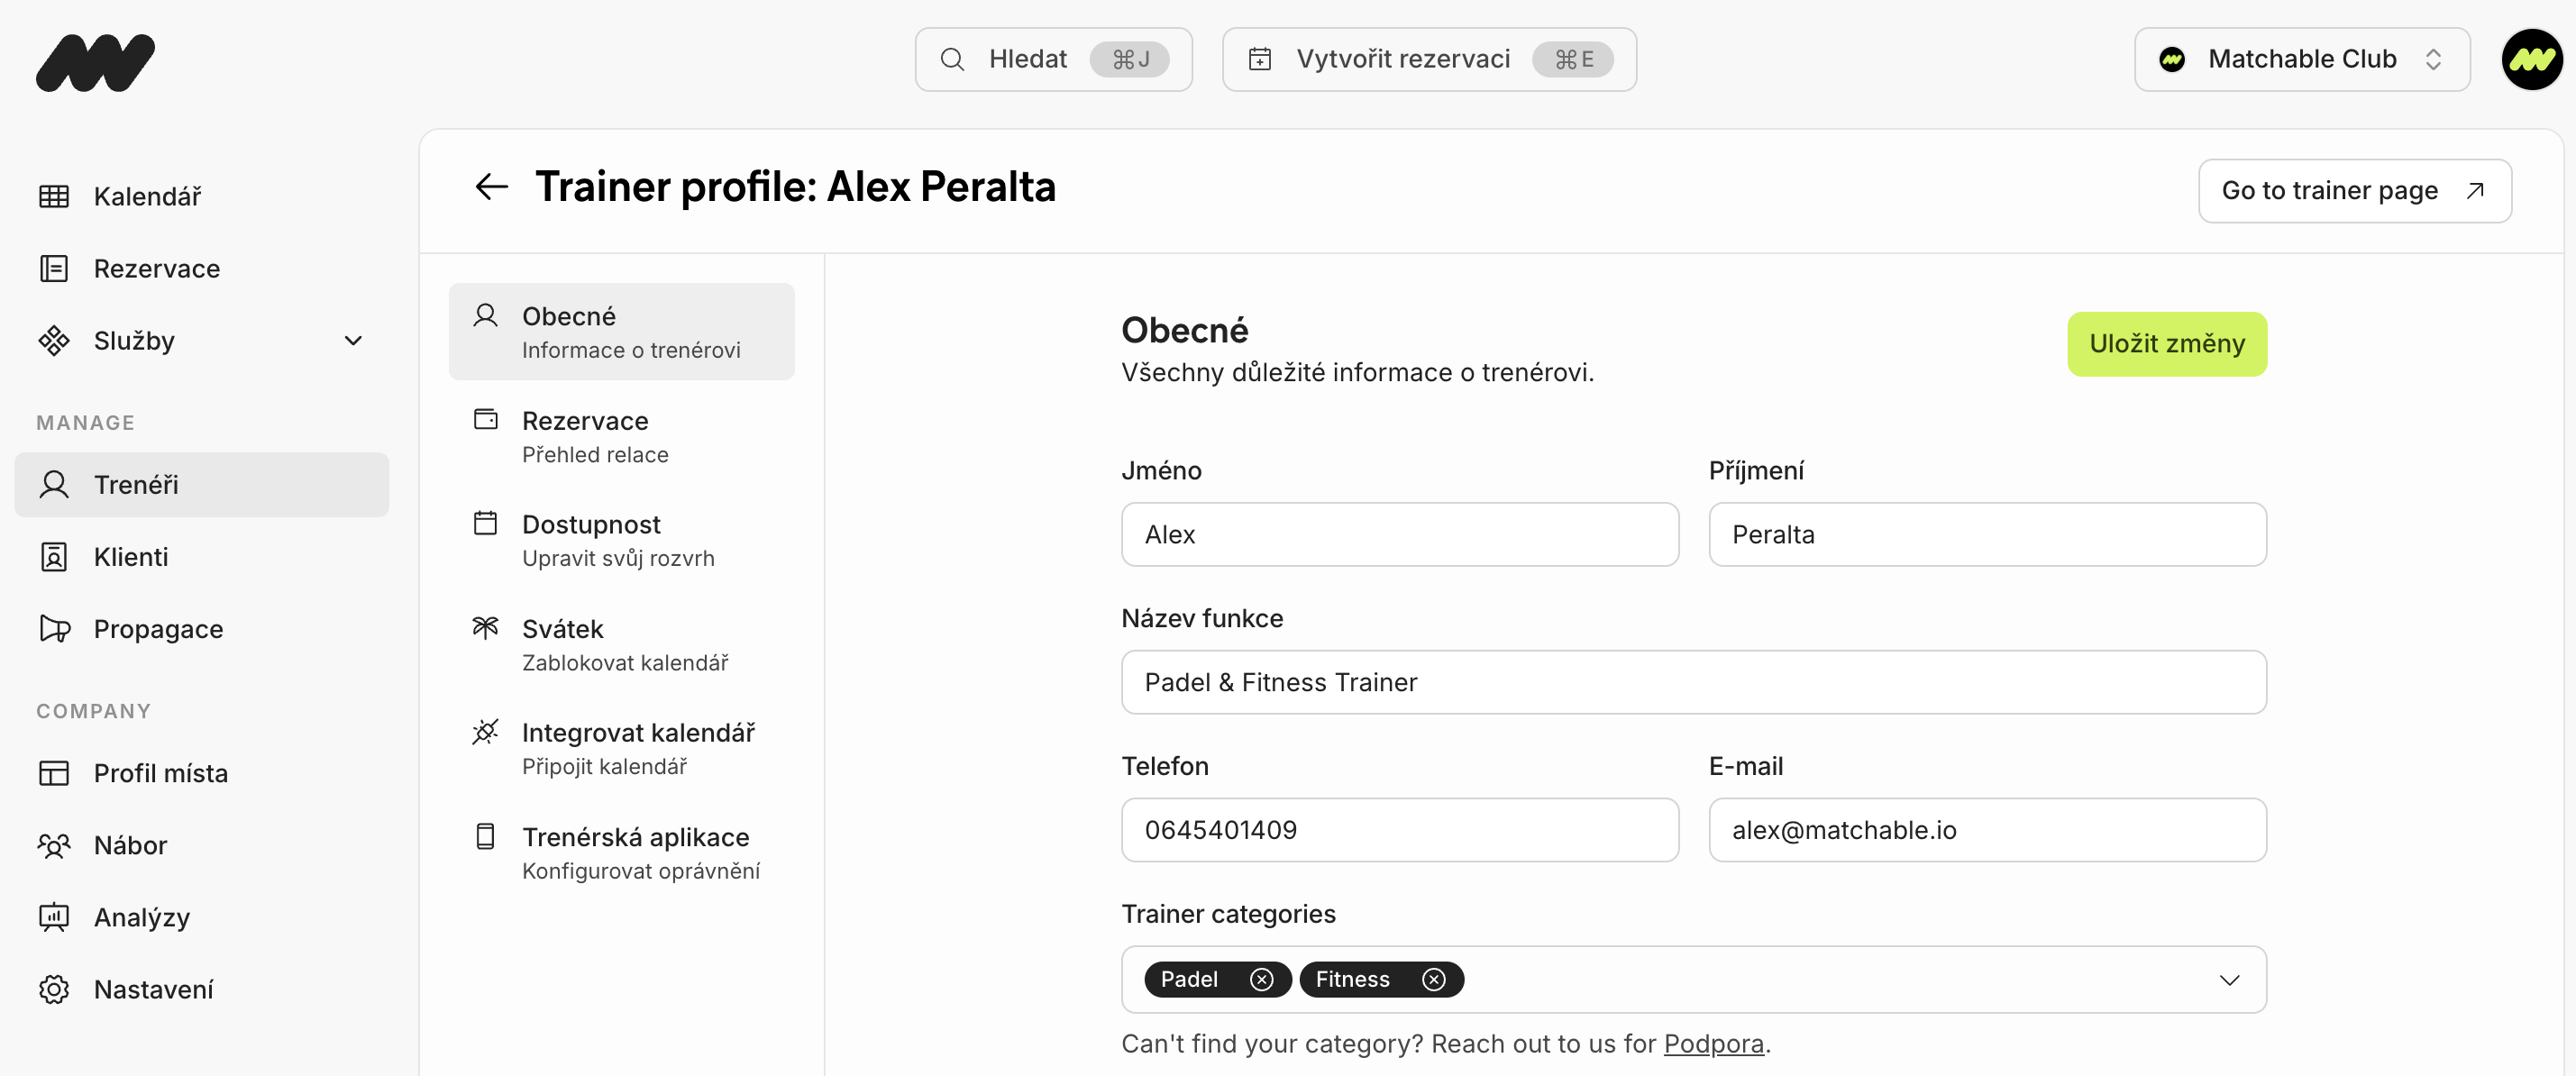This screenshot has width=2576, height=1076.
Task: Click into the Název funkce field
Action: [1693, 682]
